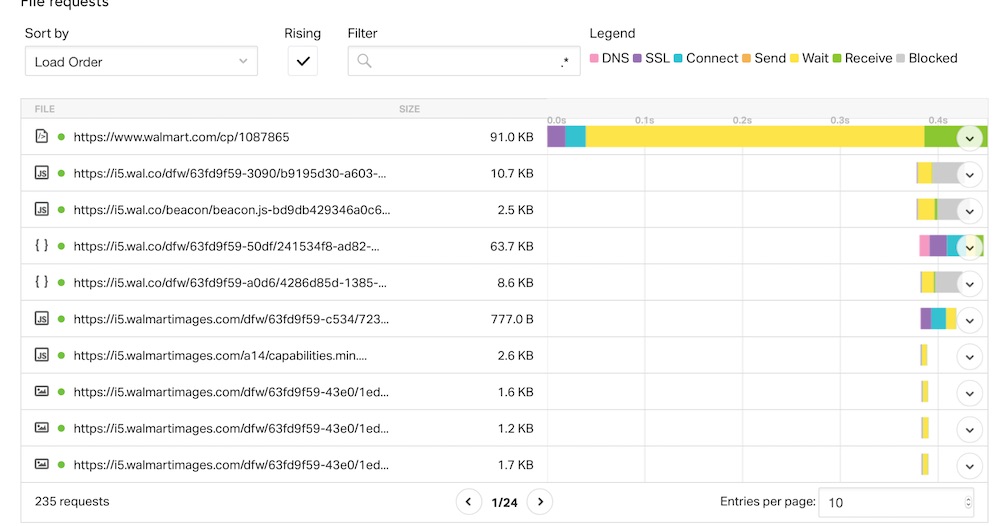Click green status dot for walmart.com/cp/1087865
The image size is (1000, 526).
coord(61,136)
